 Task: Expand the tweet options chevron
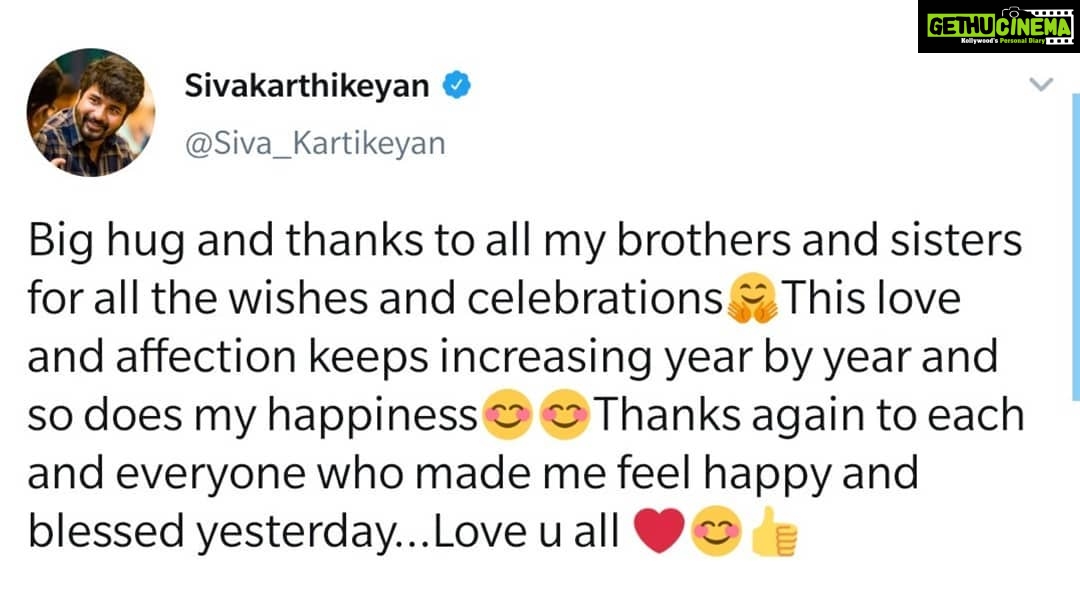click(x=1041, y=85)
